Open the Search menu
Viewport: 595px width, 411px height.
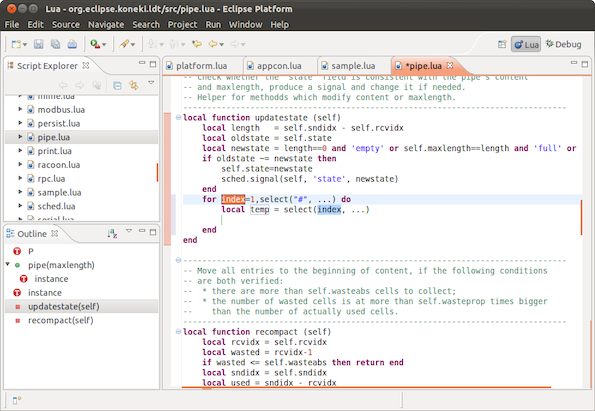(146, 25)
